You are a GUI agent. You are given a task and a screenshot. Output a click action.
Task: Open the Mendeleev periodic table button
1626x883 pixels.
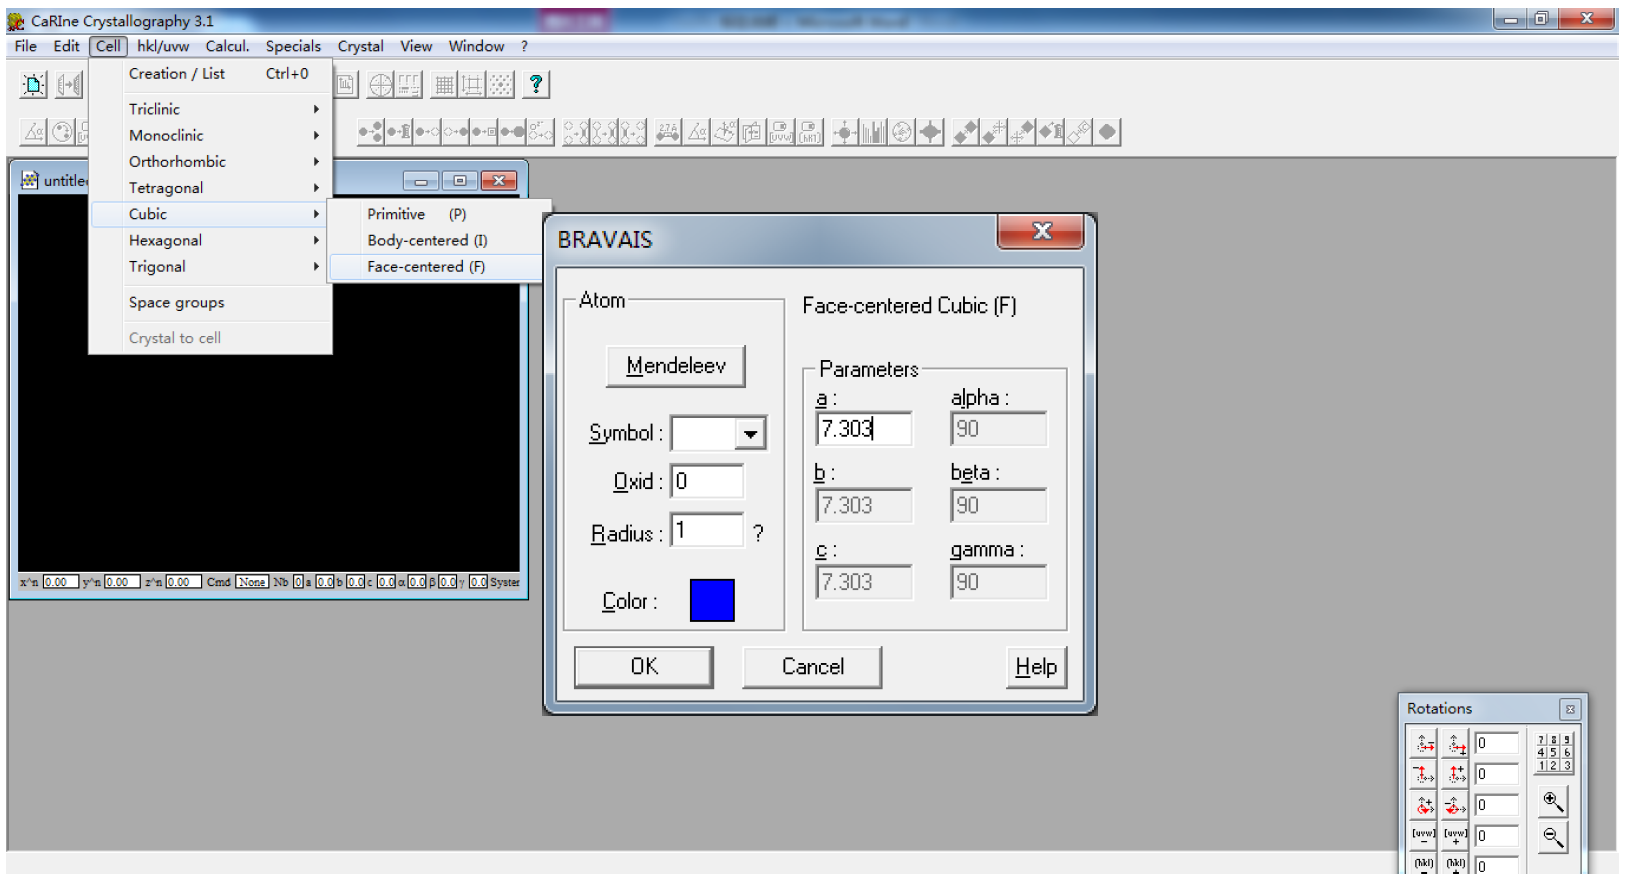tap(676, 366)
